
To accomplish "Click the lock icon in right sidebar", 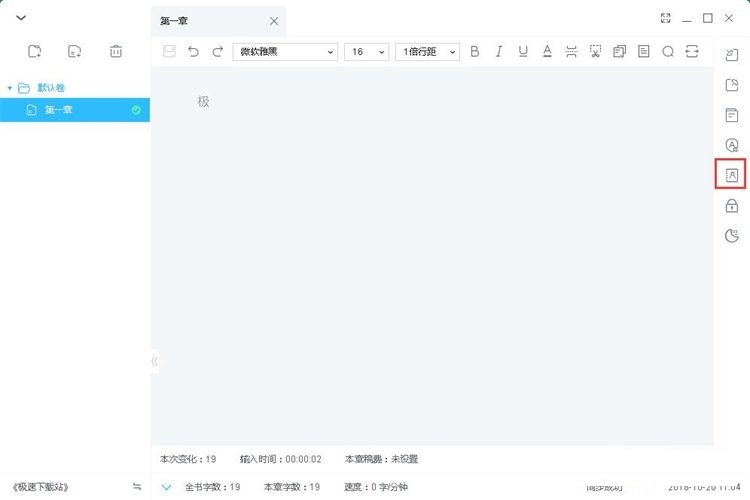I will pyautogui.click(x=732, y=206).
